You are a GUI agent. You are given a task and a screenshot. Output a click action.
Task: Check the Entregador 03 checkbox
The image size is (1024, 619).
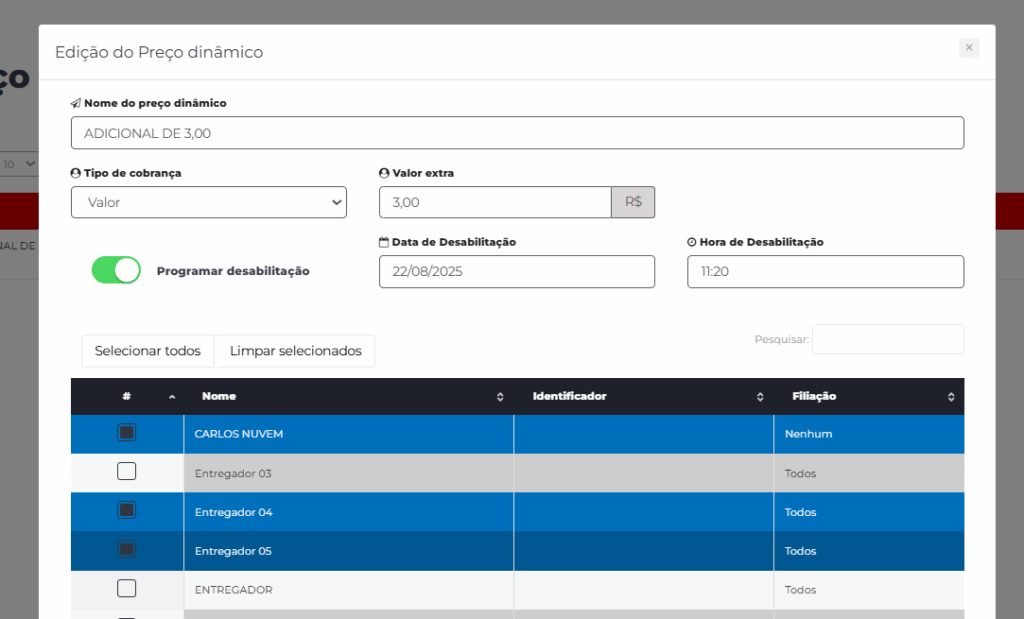click(127, 472)
